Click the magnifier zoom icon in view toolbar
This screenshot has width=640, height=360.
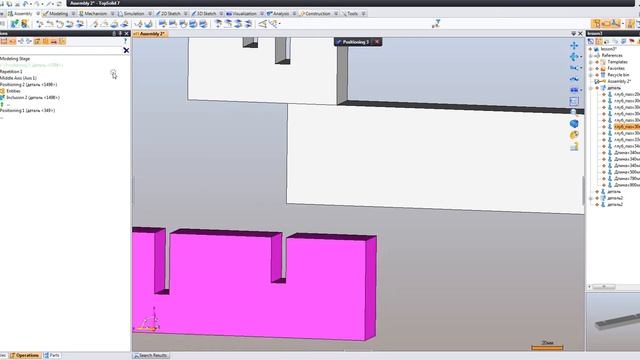click(x=574, y=112)
